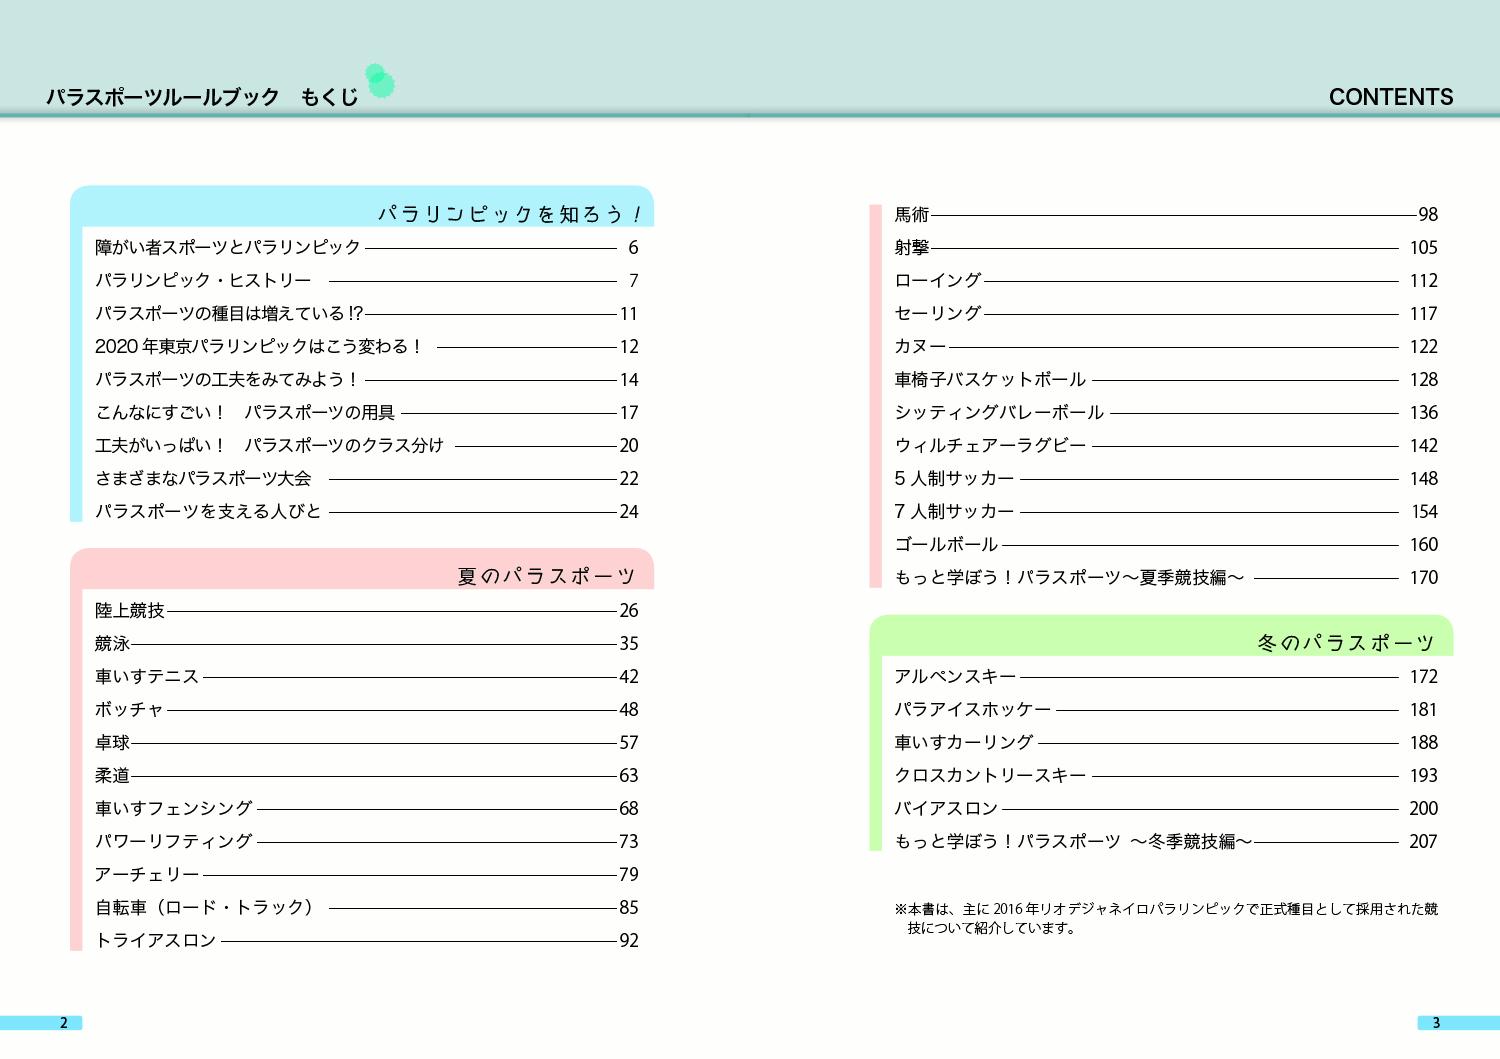
Task: Click the page number 3 footer marker
Action: point(1436,1022)
